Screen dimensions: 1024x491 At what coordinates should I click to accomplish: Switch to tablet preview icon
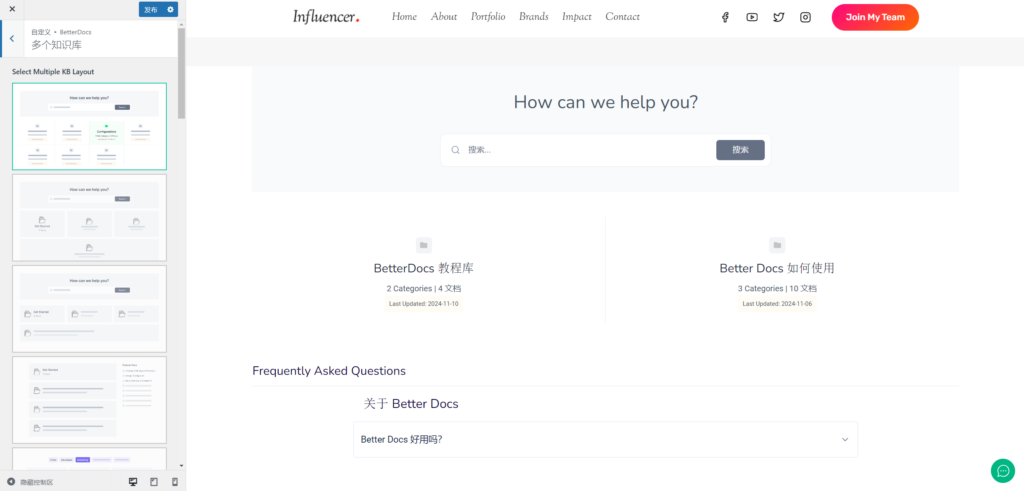point(154,482)
